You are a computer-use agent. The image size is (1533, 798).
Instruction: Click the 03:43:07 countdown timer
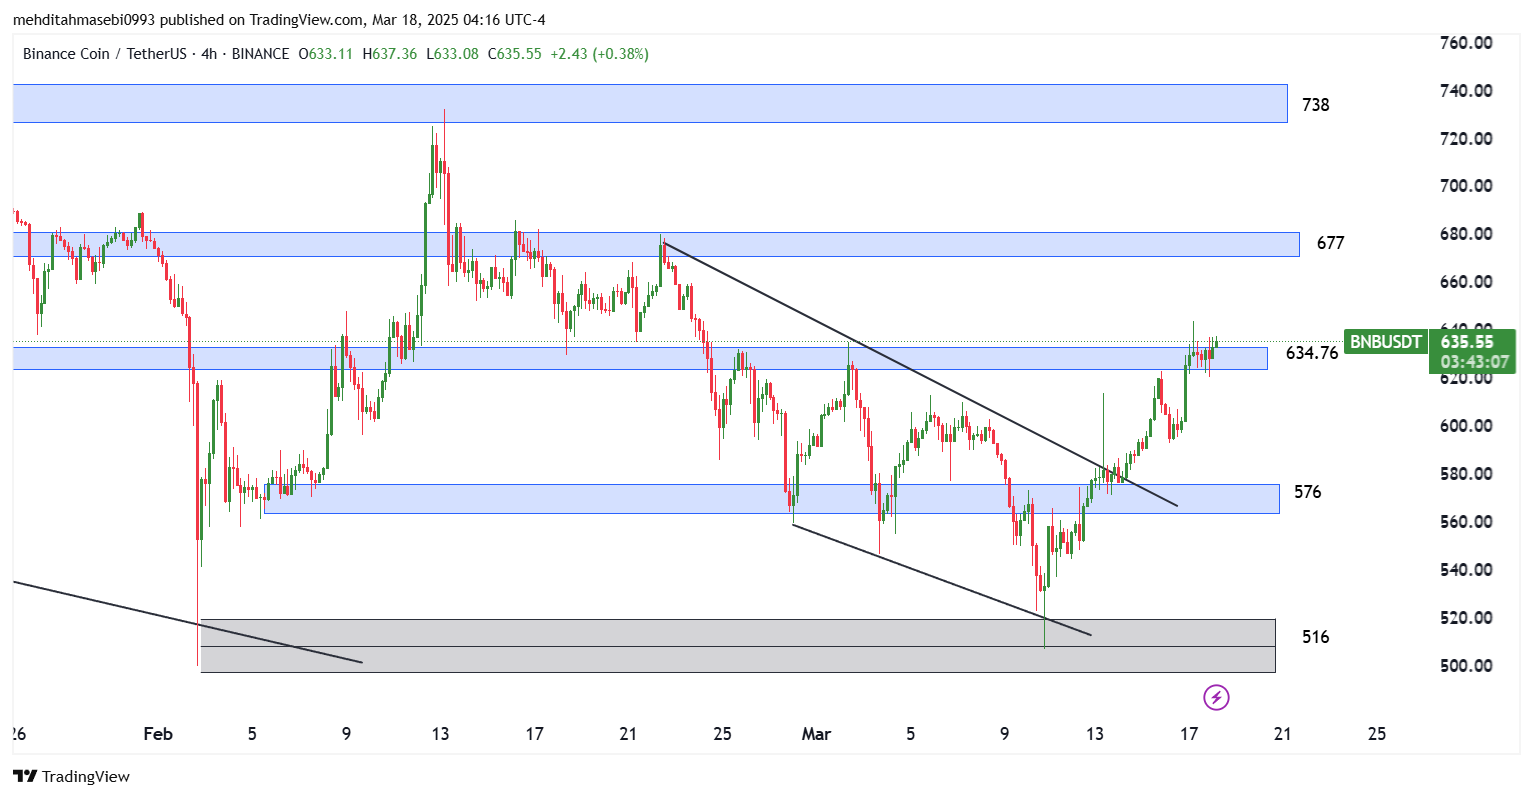[1474, 362]
